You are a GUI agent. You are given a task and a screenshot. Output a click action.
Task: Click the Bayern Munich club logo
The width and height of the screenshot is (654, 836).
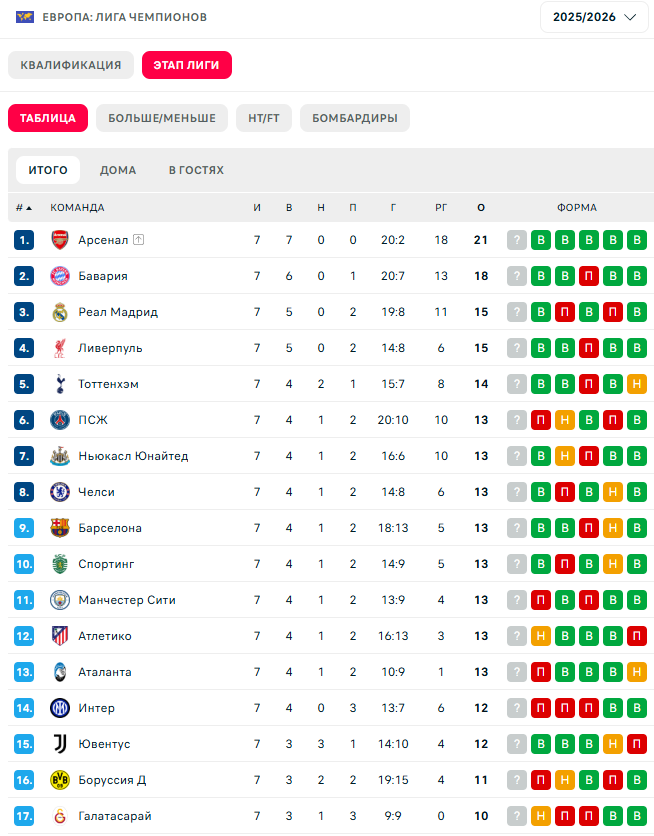pos(59,276)
